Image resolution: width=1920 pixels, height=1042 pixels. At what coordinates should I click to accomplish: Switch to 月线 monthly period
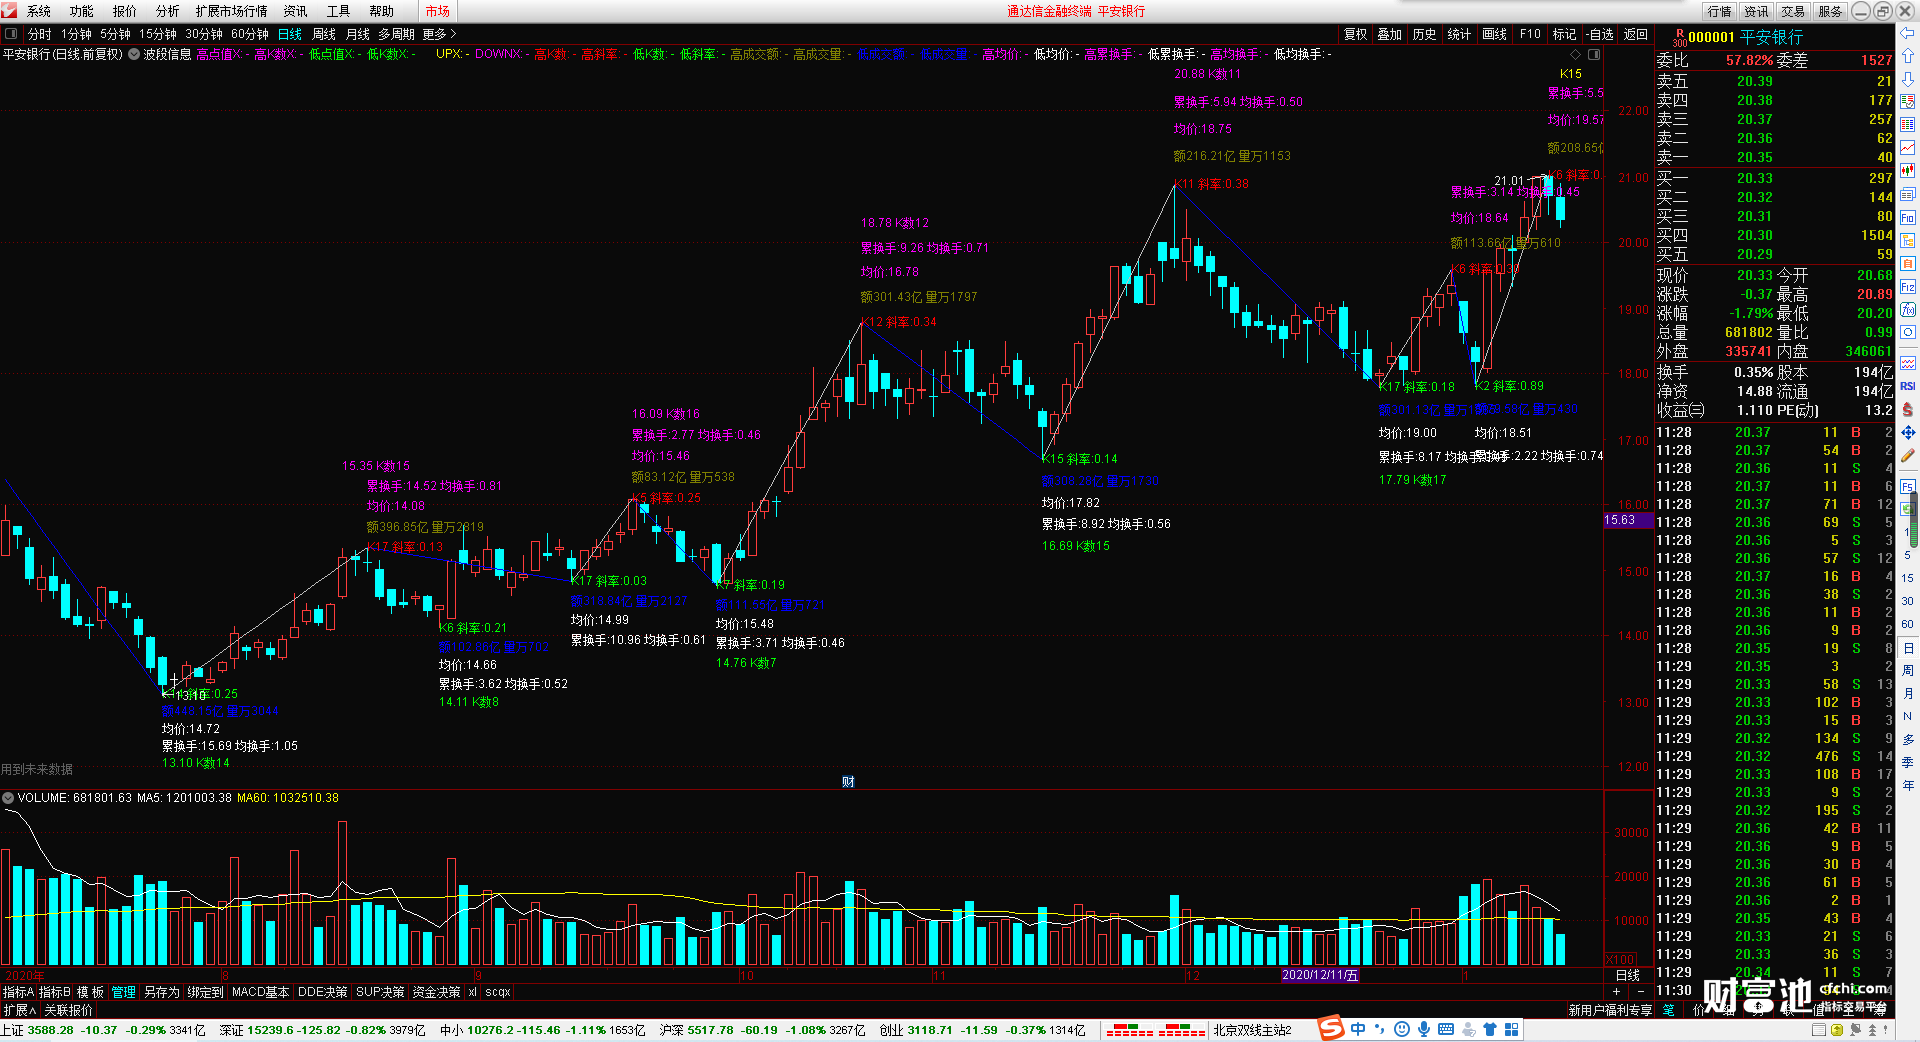click(358, 34)
